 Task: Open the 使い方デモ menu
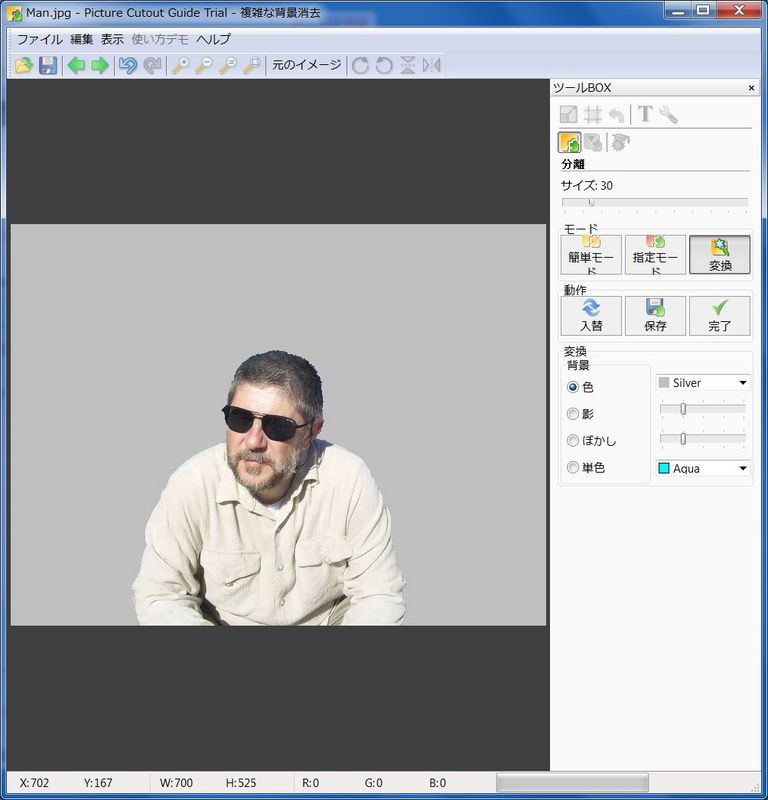coord(160,39)
